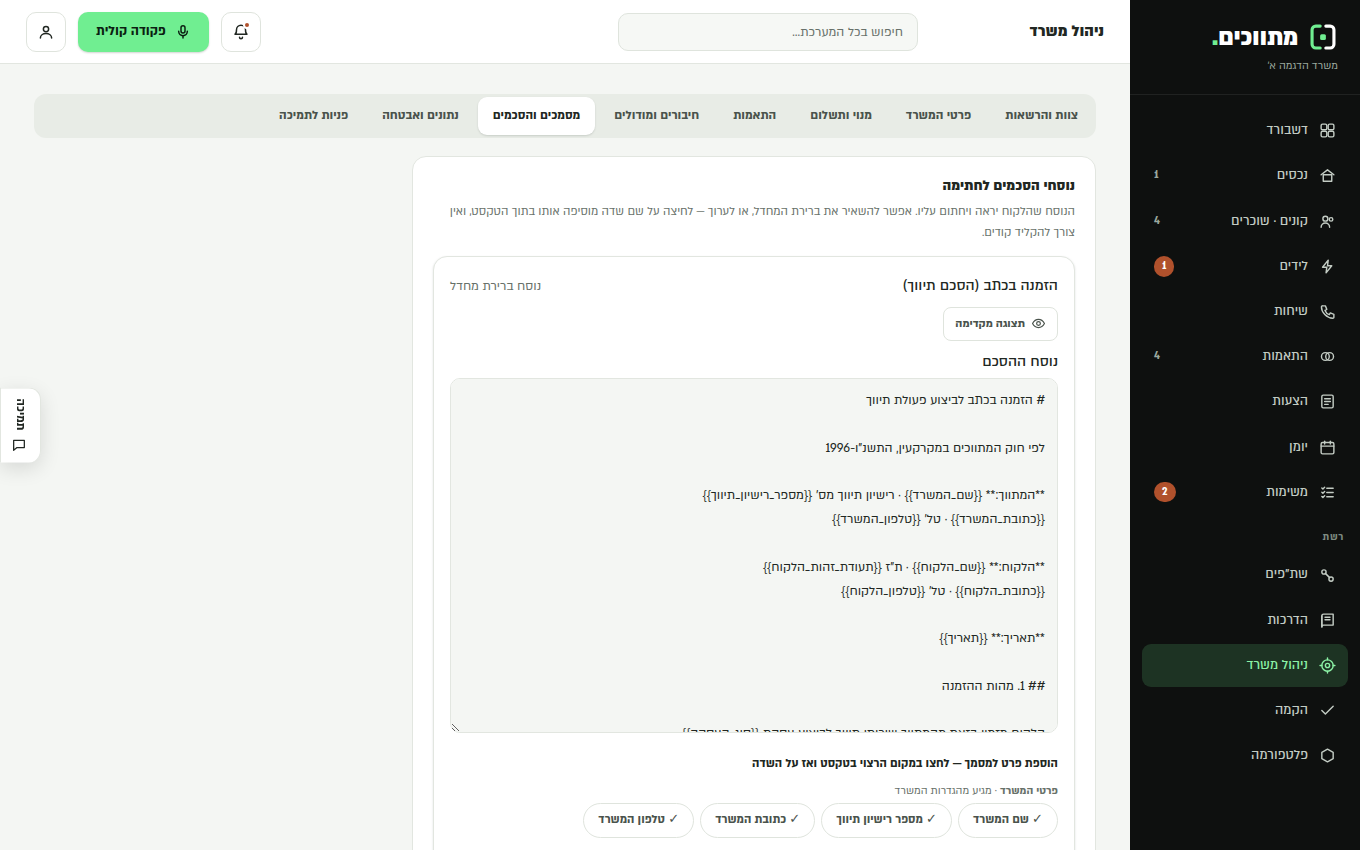Click the נוסחי הסכמים לחתימה heading

[1009, 185]
